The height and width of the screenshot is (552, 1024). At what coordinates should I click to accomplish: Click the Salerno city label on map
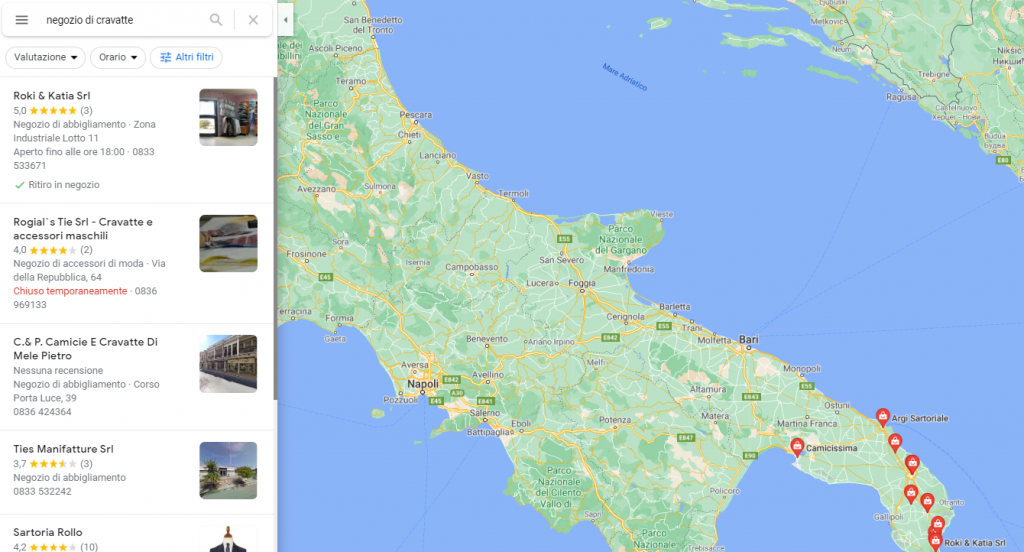click(485, 413)
